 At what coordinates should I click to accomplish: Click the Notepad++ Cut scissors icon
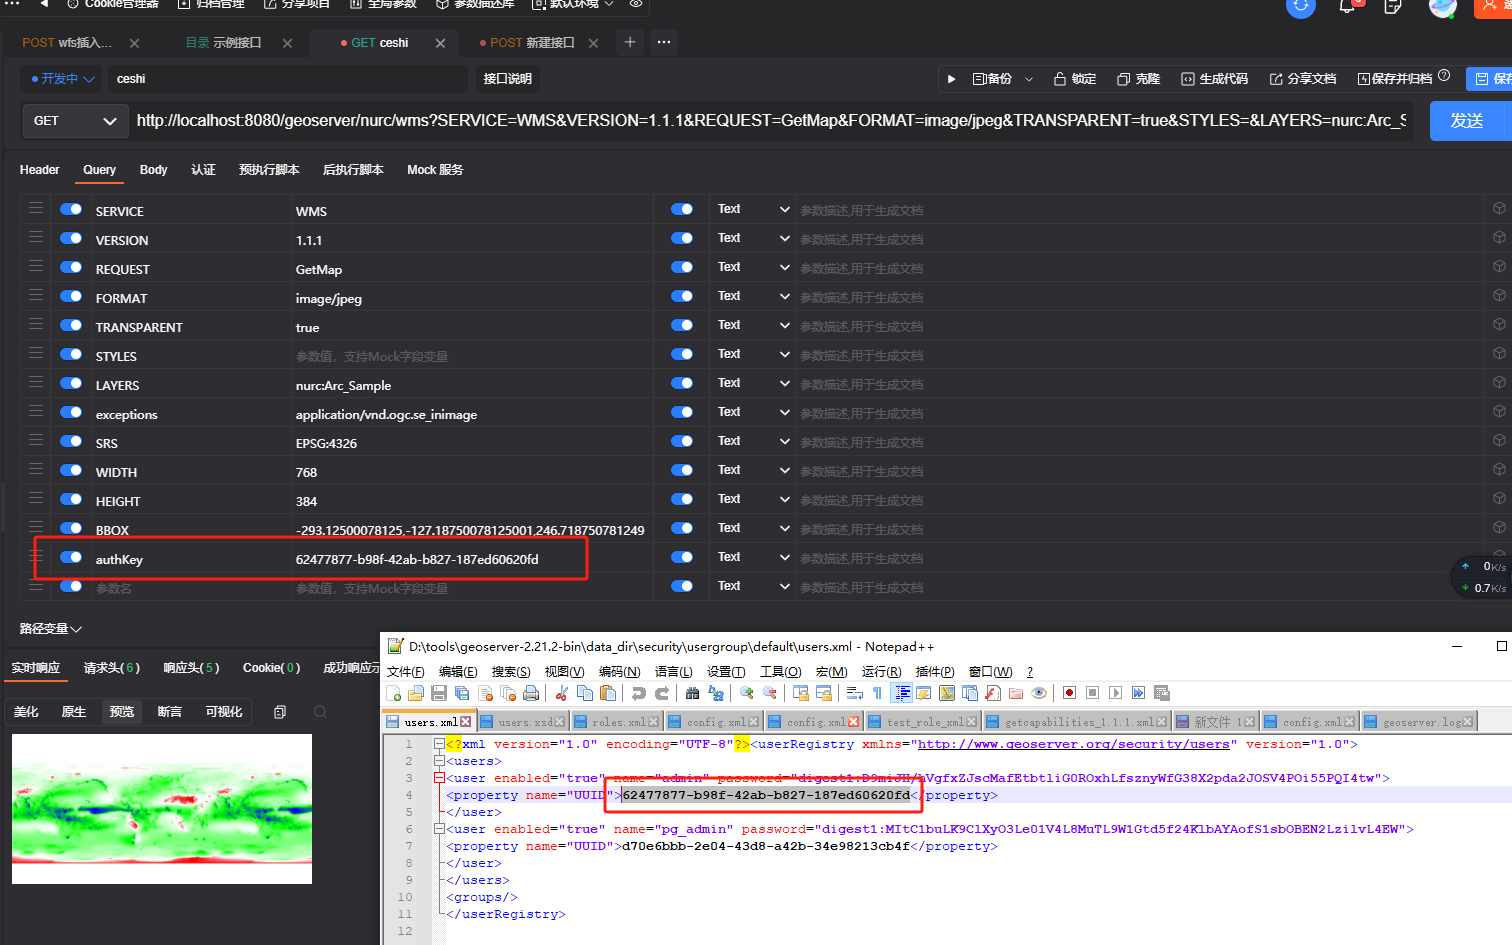(562, 693)
